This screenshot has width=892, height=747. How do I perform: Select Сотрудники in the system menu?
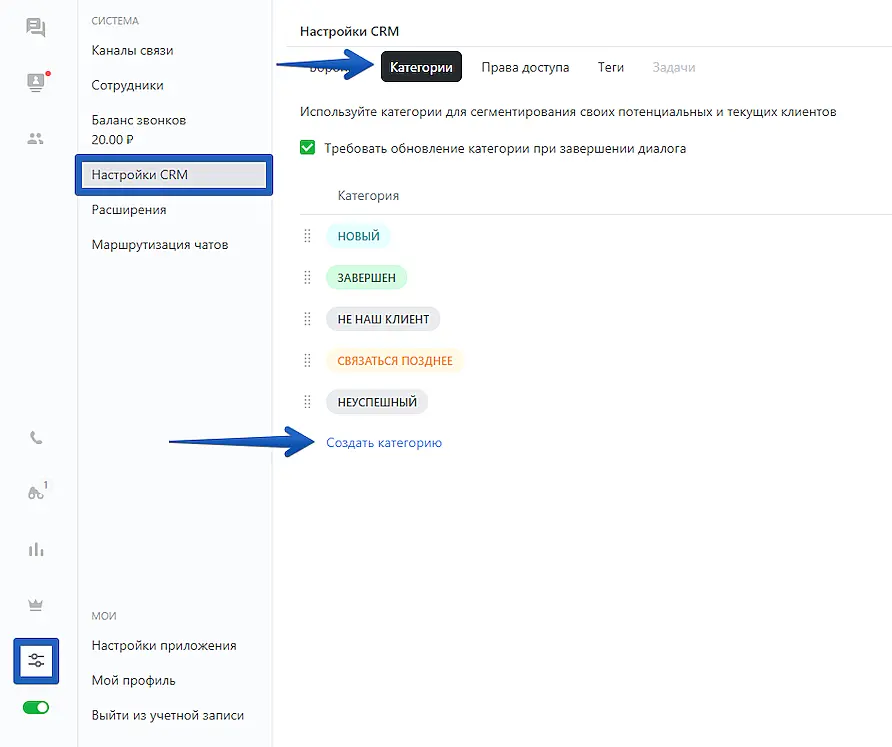[x=127, y=85]
